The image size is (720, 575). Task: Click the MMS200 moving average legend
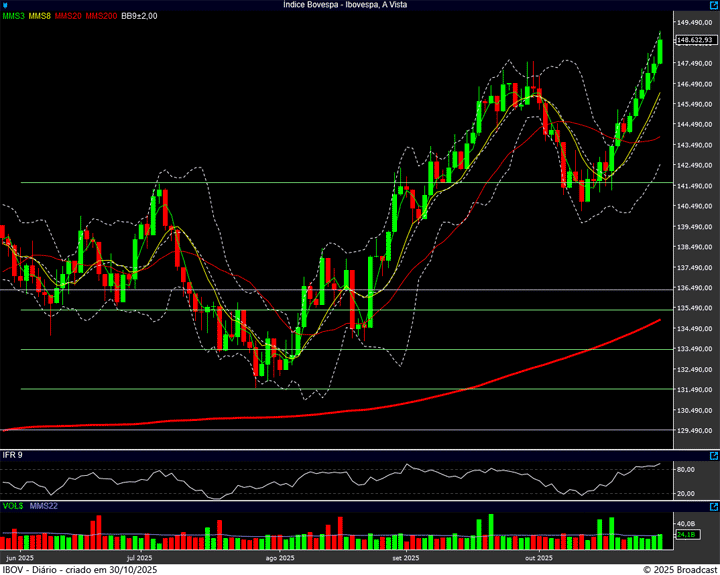point(101,17)
